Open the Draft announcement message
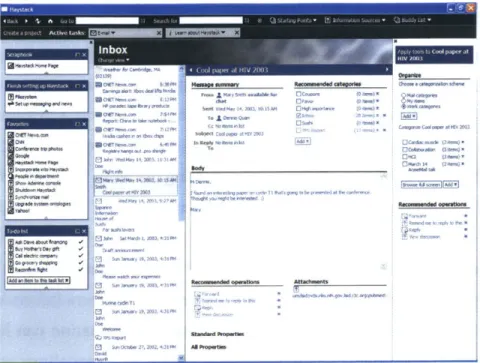The height and width of the screenshot is (363, 480). (x=123, y=250)
